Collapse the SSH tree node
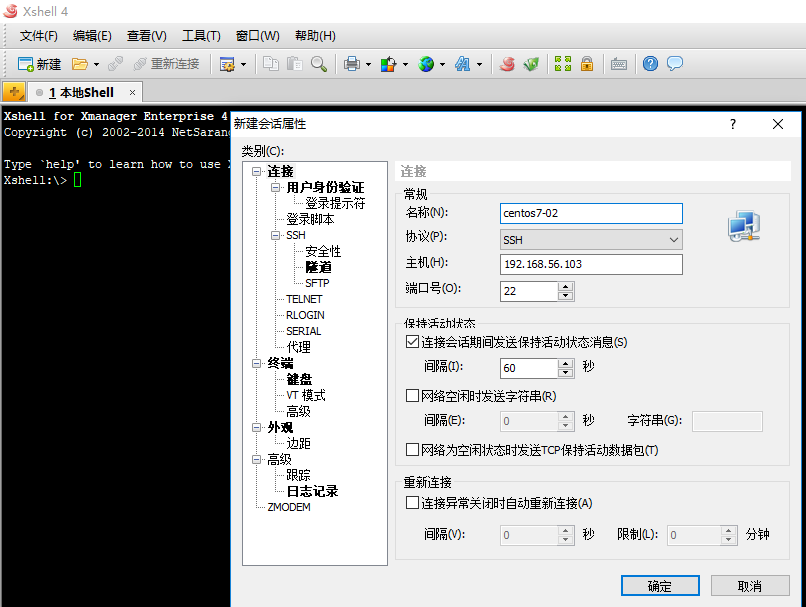Viewport: 806px width, 607px height. click(276, 235)
